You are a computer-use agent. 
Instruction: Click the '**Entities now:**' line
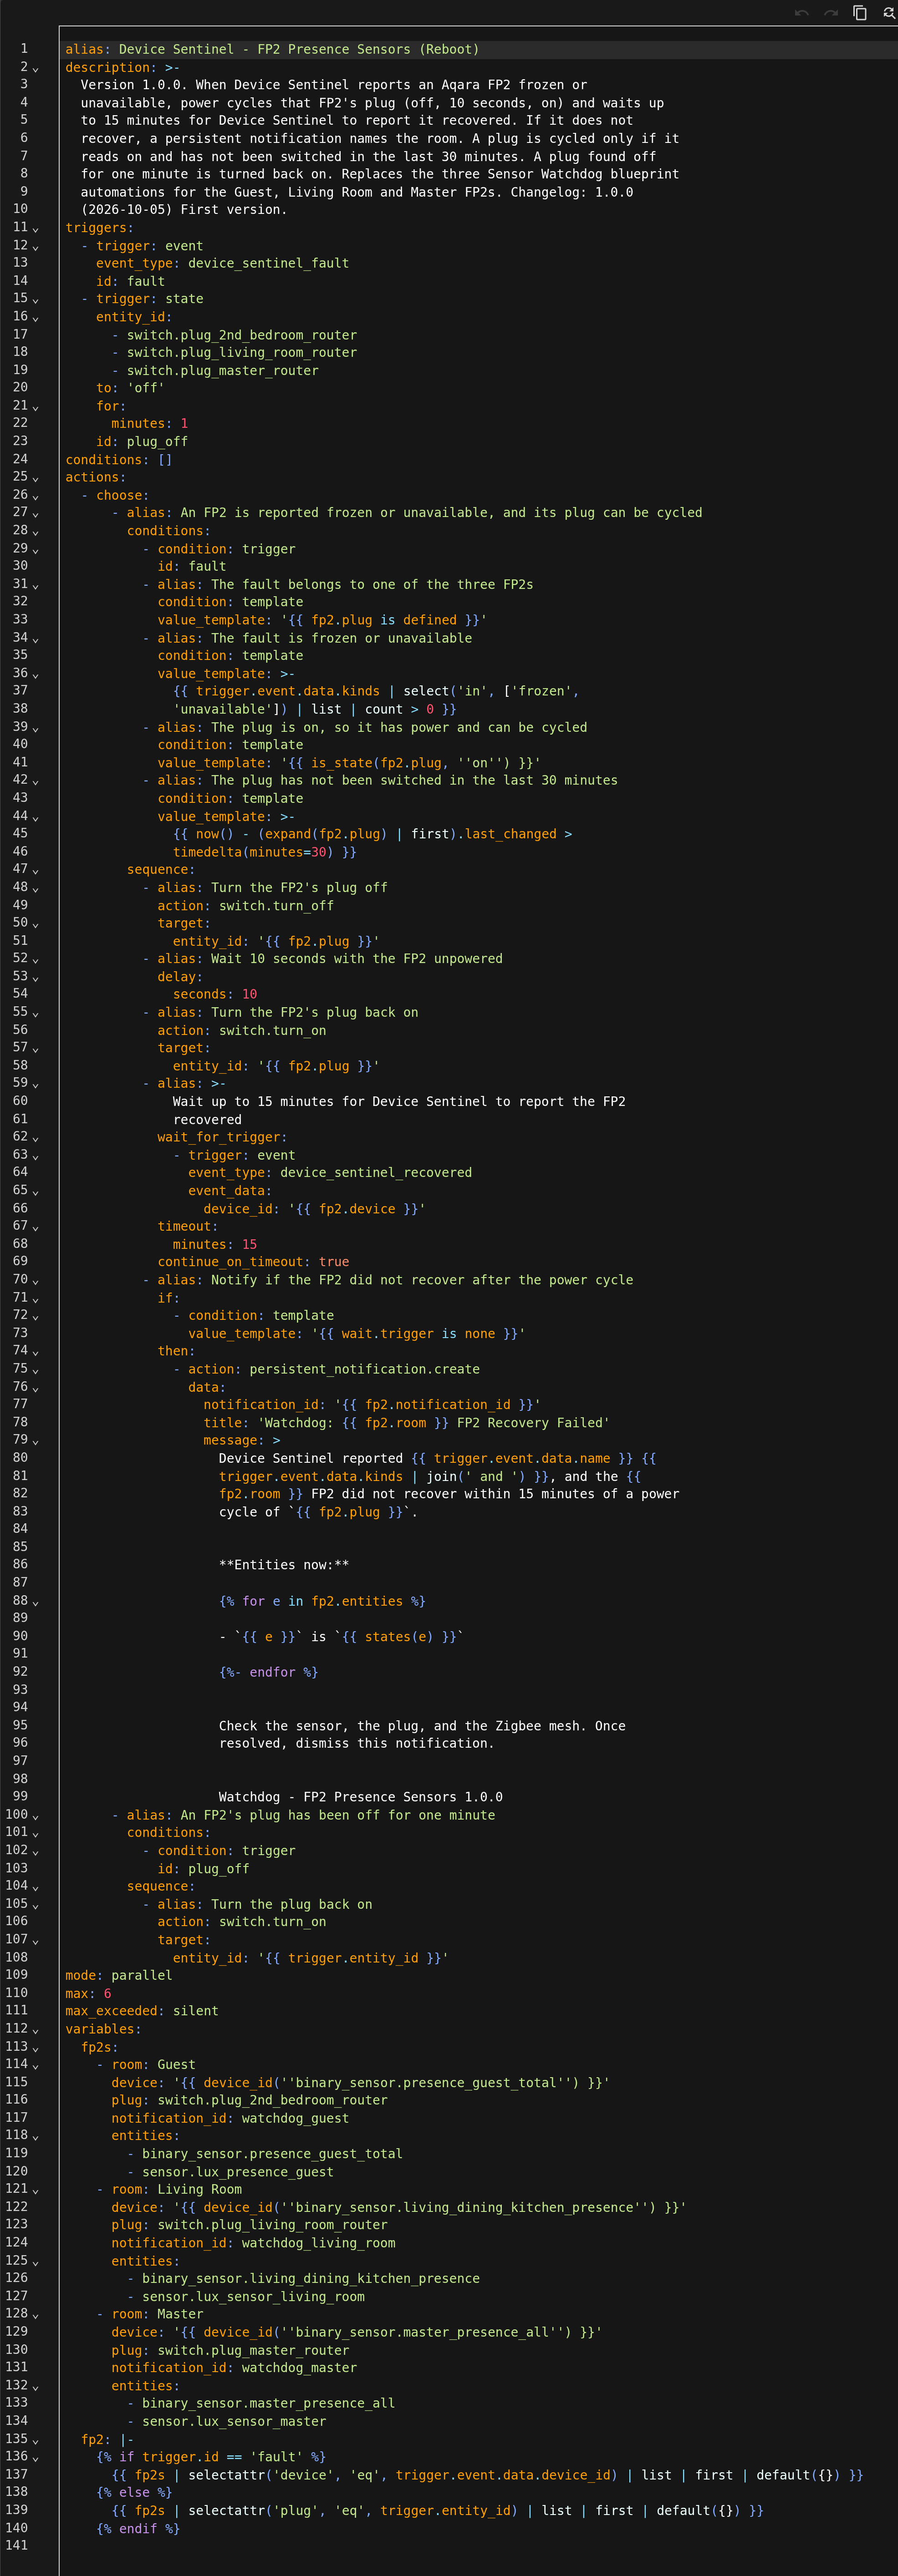coord(284,1565)
